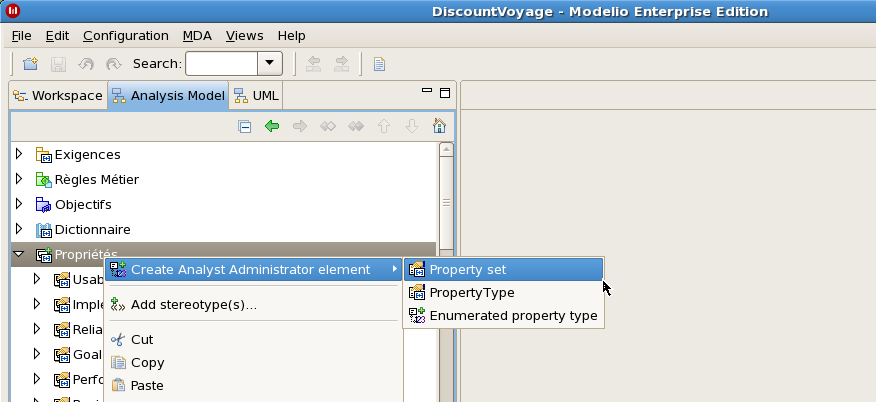Image resolution: width=876 pixels, height=402 pixels.
Task: Click the tree scrollbar up arrow
Action: 446,150
